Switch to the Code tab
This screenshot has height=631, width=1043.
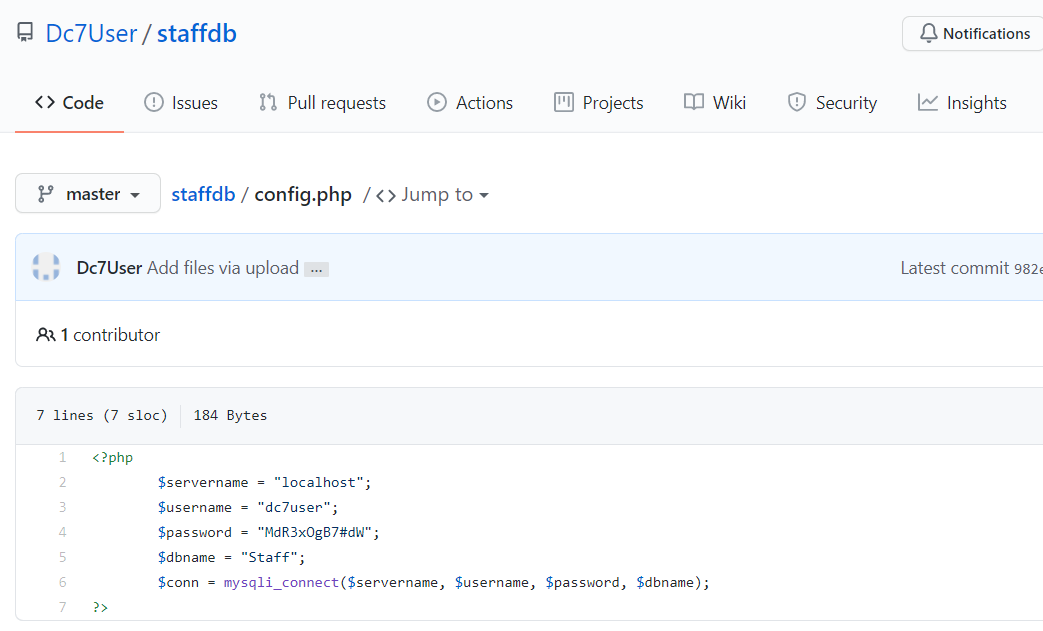pyautogui.click(x=69, y=103)
